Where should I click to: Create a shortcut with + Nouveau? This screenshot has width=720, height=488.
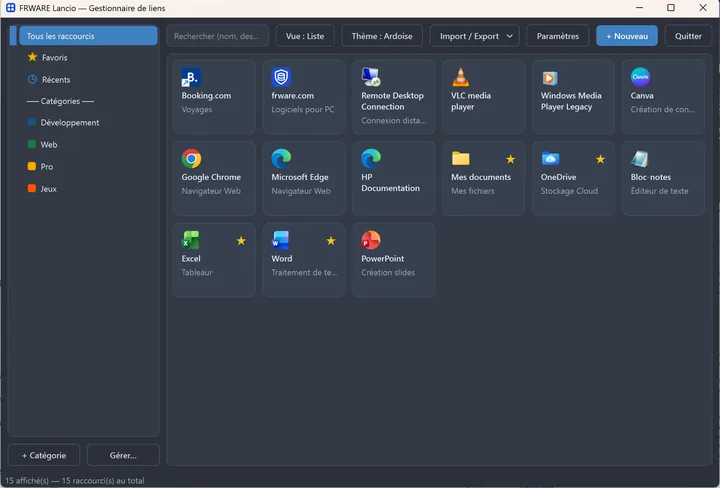[x=627, y=36]
